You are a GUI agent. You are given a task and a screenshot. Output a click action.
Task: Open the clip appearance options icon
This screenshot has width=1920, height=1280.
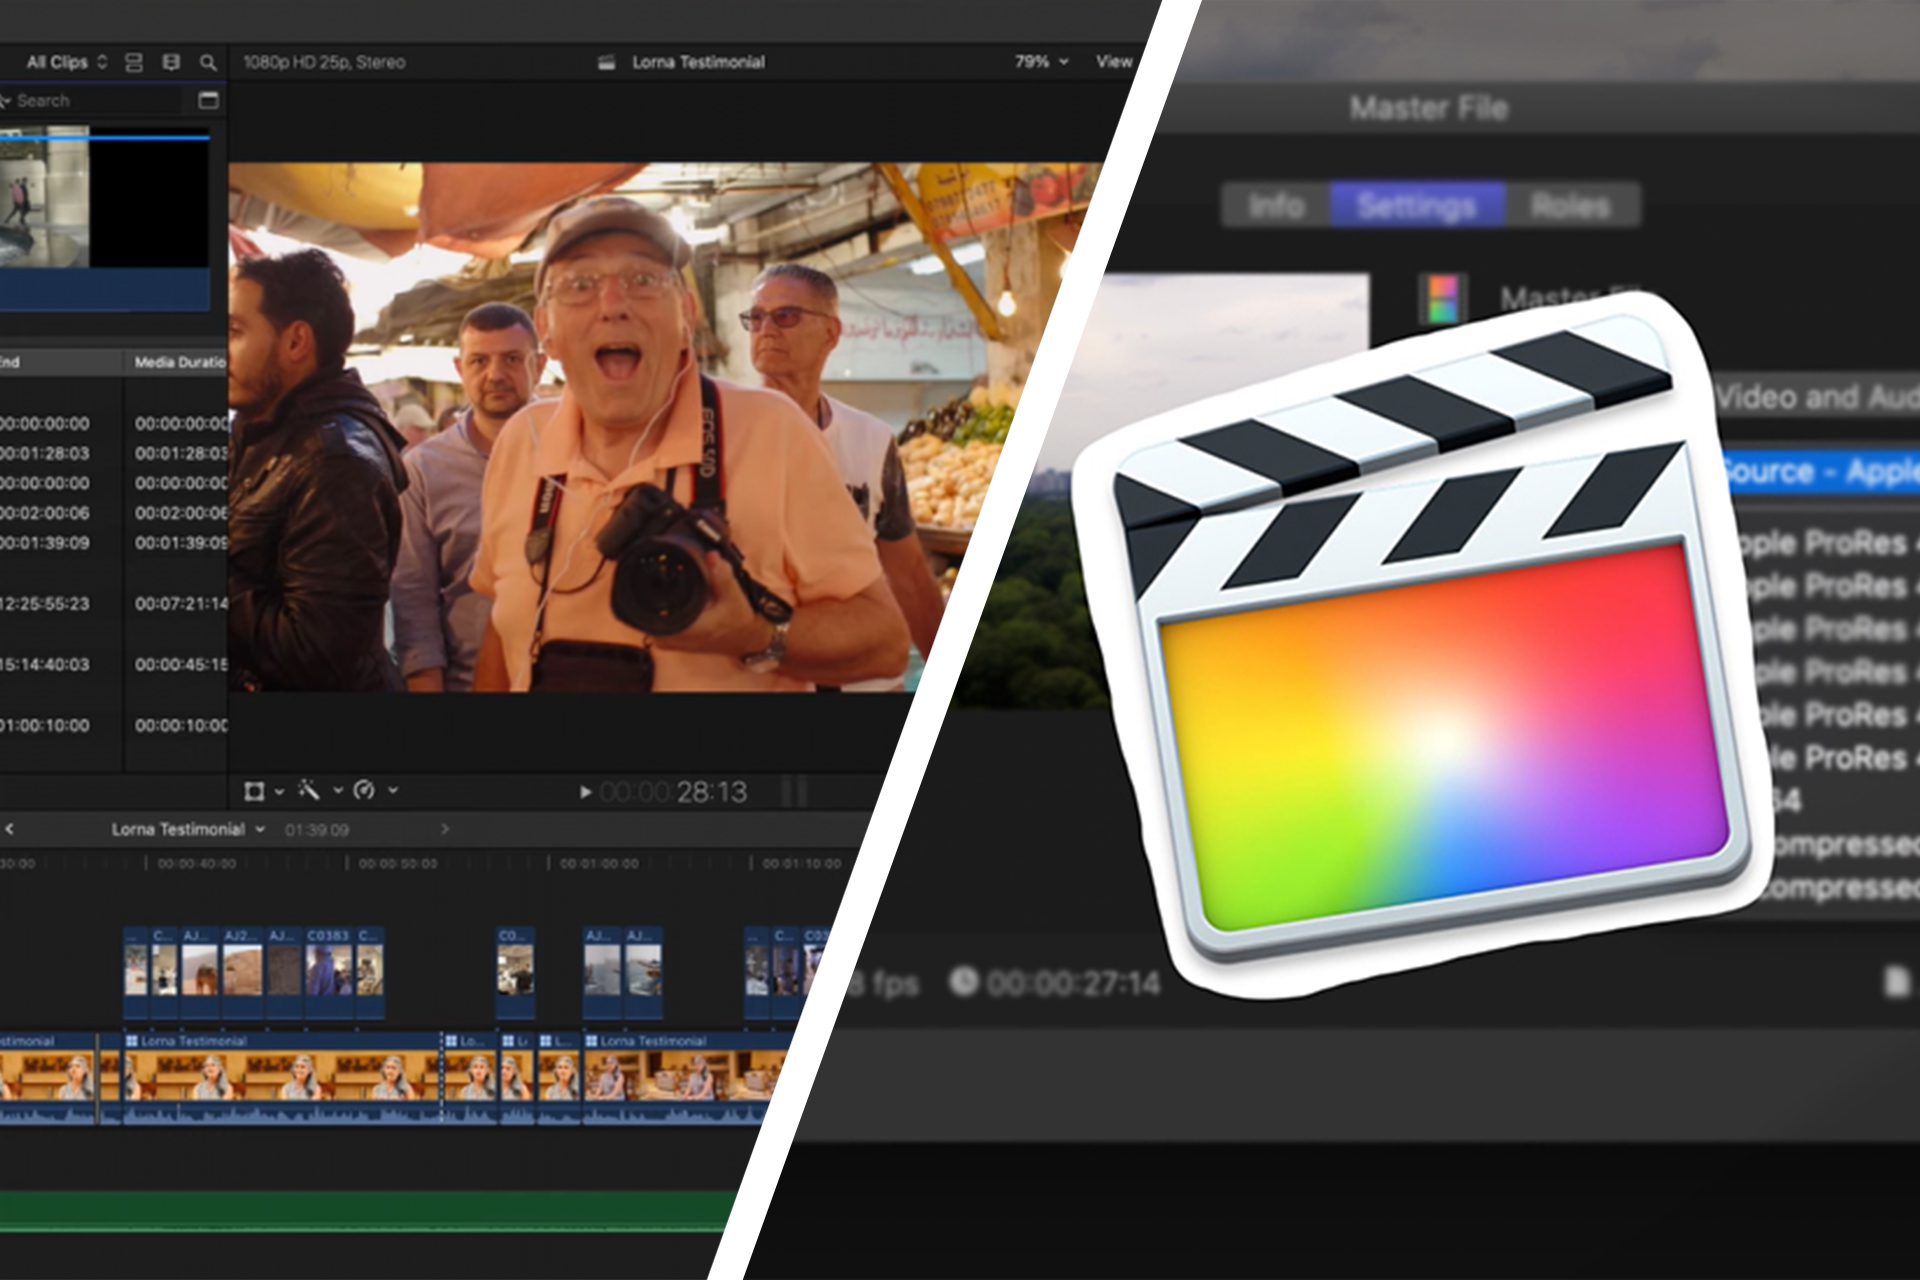[x=134, y=62]
